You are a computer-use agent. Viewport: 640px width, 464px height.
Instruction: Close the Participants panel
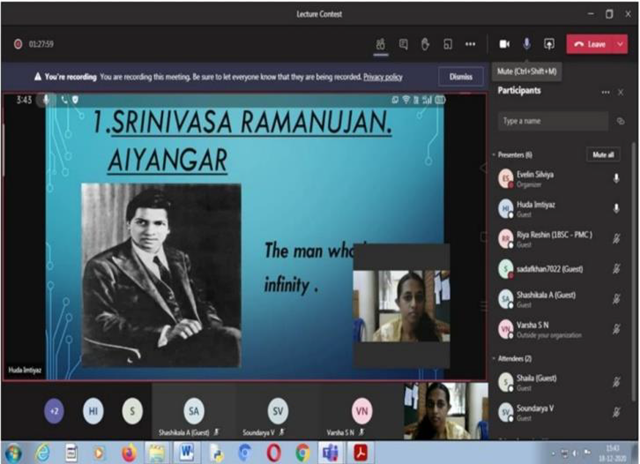tap(620, 92)
